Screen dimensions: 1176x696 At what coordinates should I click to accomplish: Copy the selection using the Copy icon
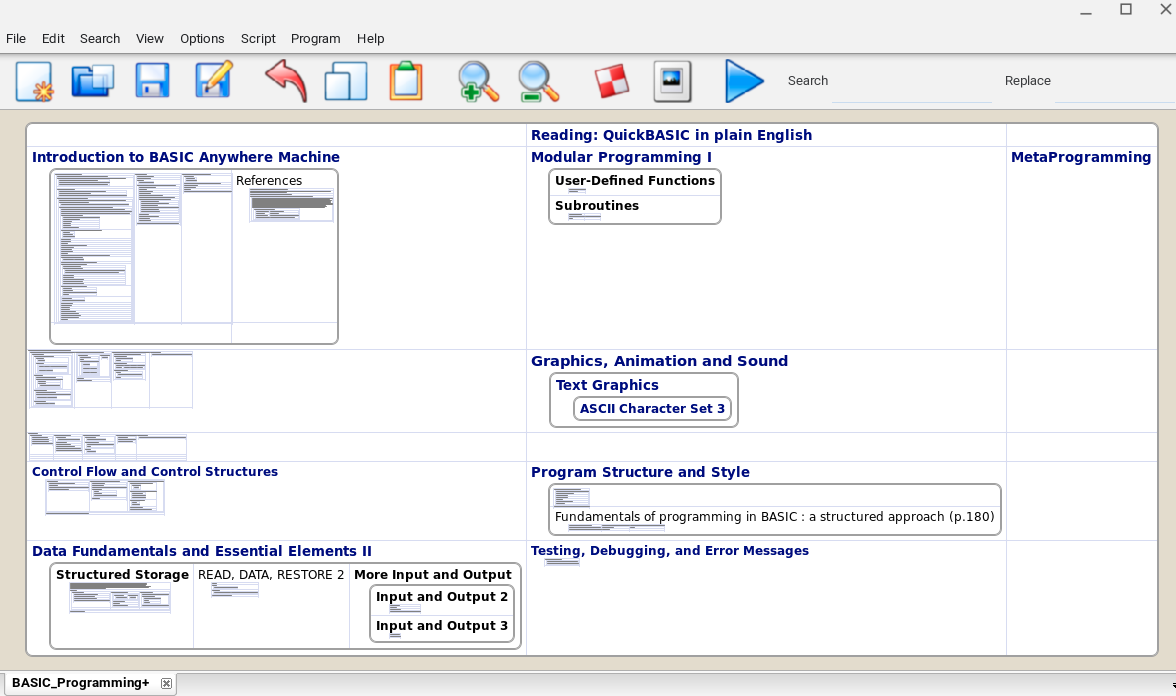click(346, 81)
